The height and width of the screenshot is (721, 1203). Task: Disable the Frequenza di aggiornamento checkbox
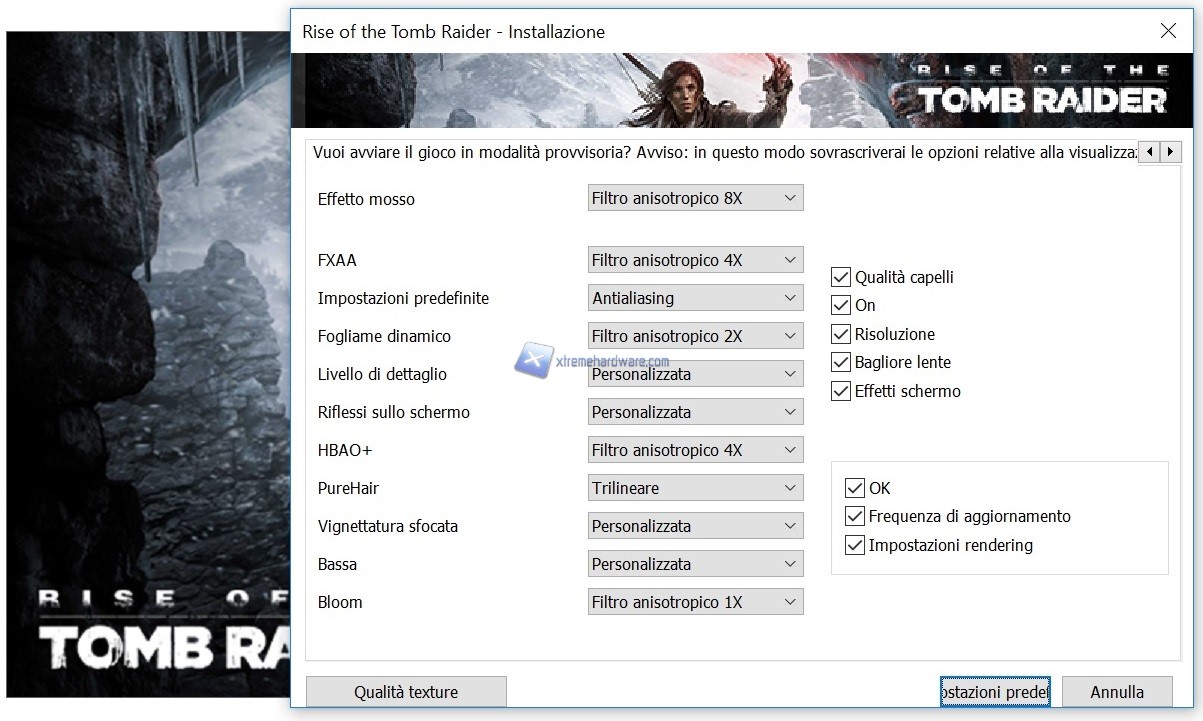pyautogui.click(x=855, y=517)
